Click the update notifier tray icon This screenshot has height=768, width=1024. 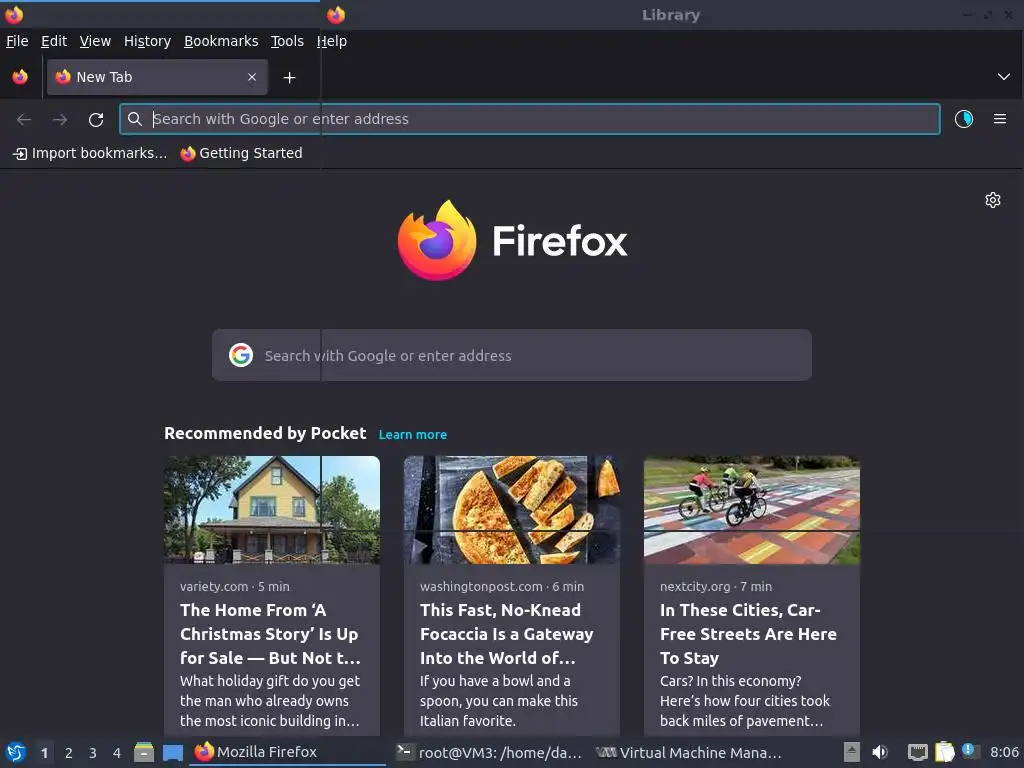[x=970, y=751]
